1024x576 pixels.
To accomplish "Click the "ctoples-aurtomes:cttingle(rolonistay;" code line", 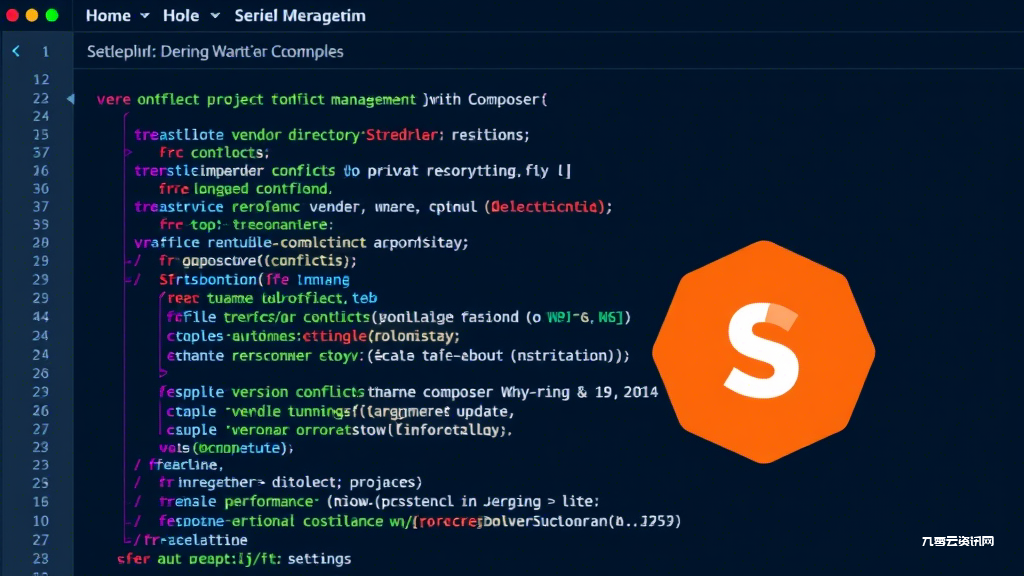I will pos(313,336).
